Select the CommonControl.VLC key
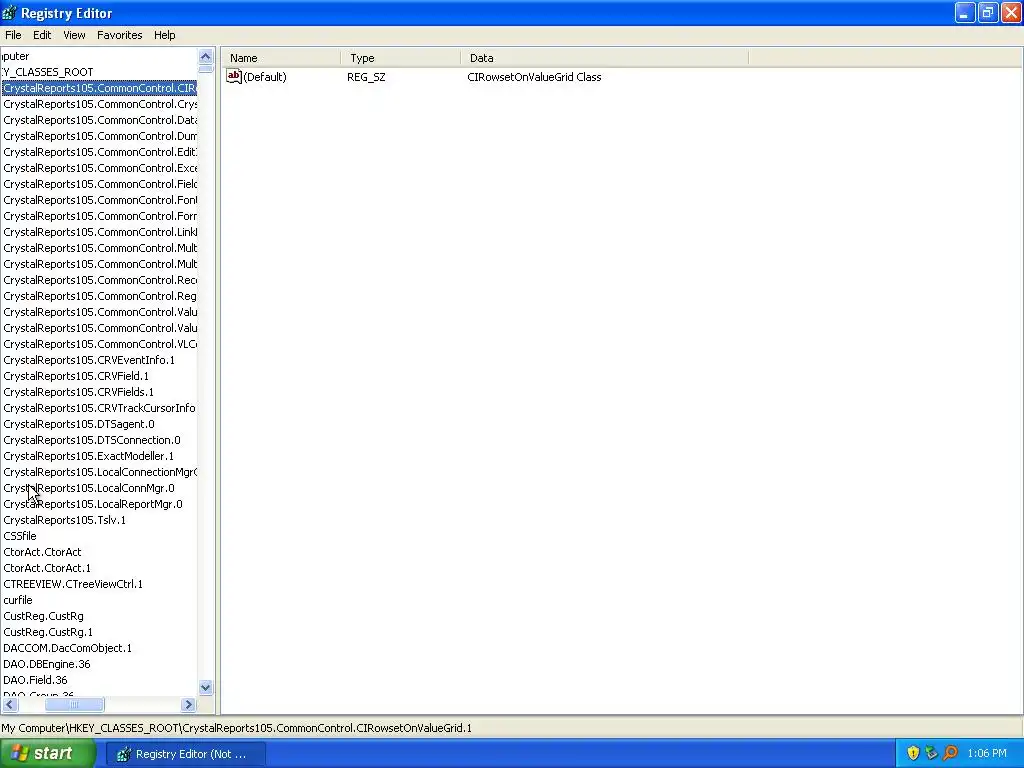 click(x=99, y=344)
